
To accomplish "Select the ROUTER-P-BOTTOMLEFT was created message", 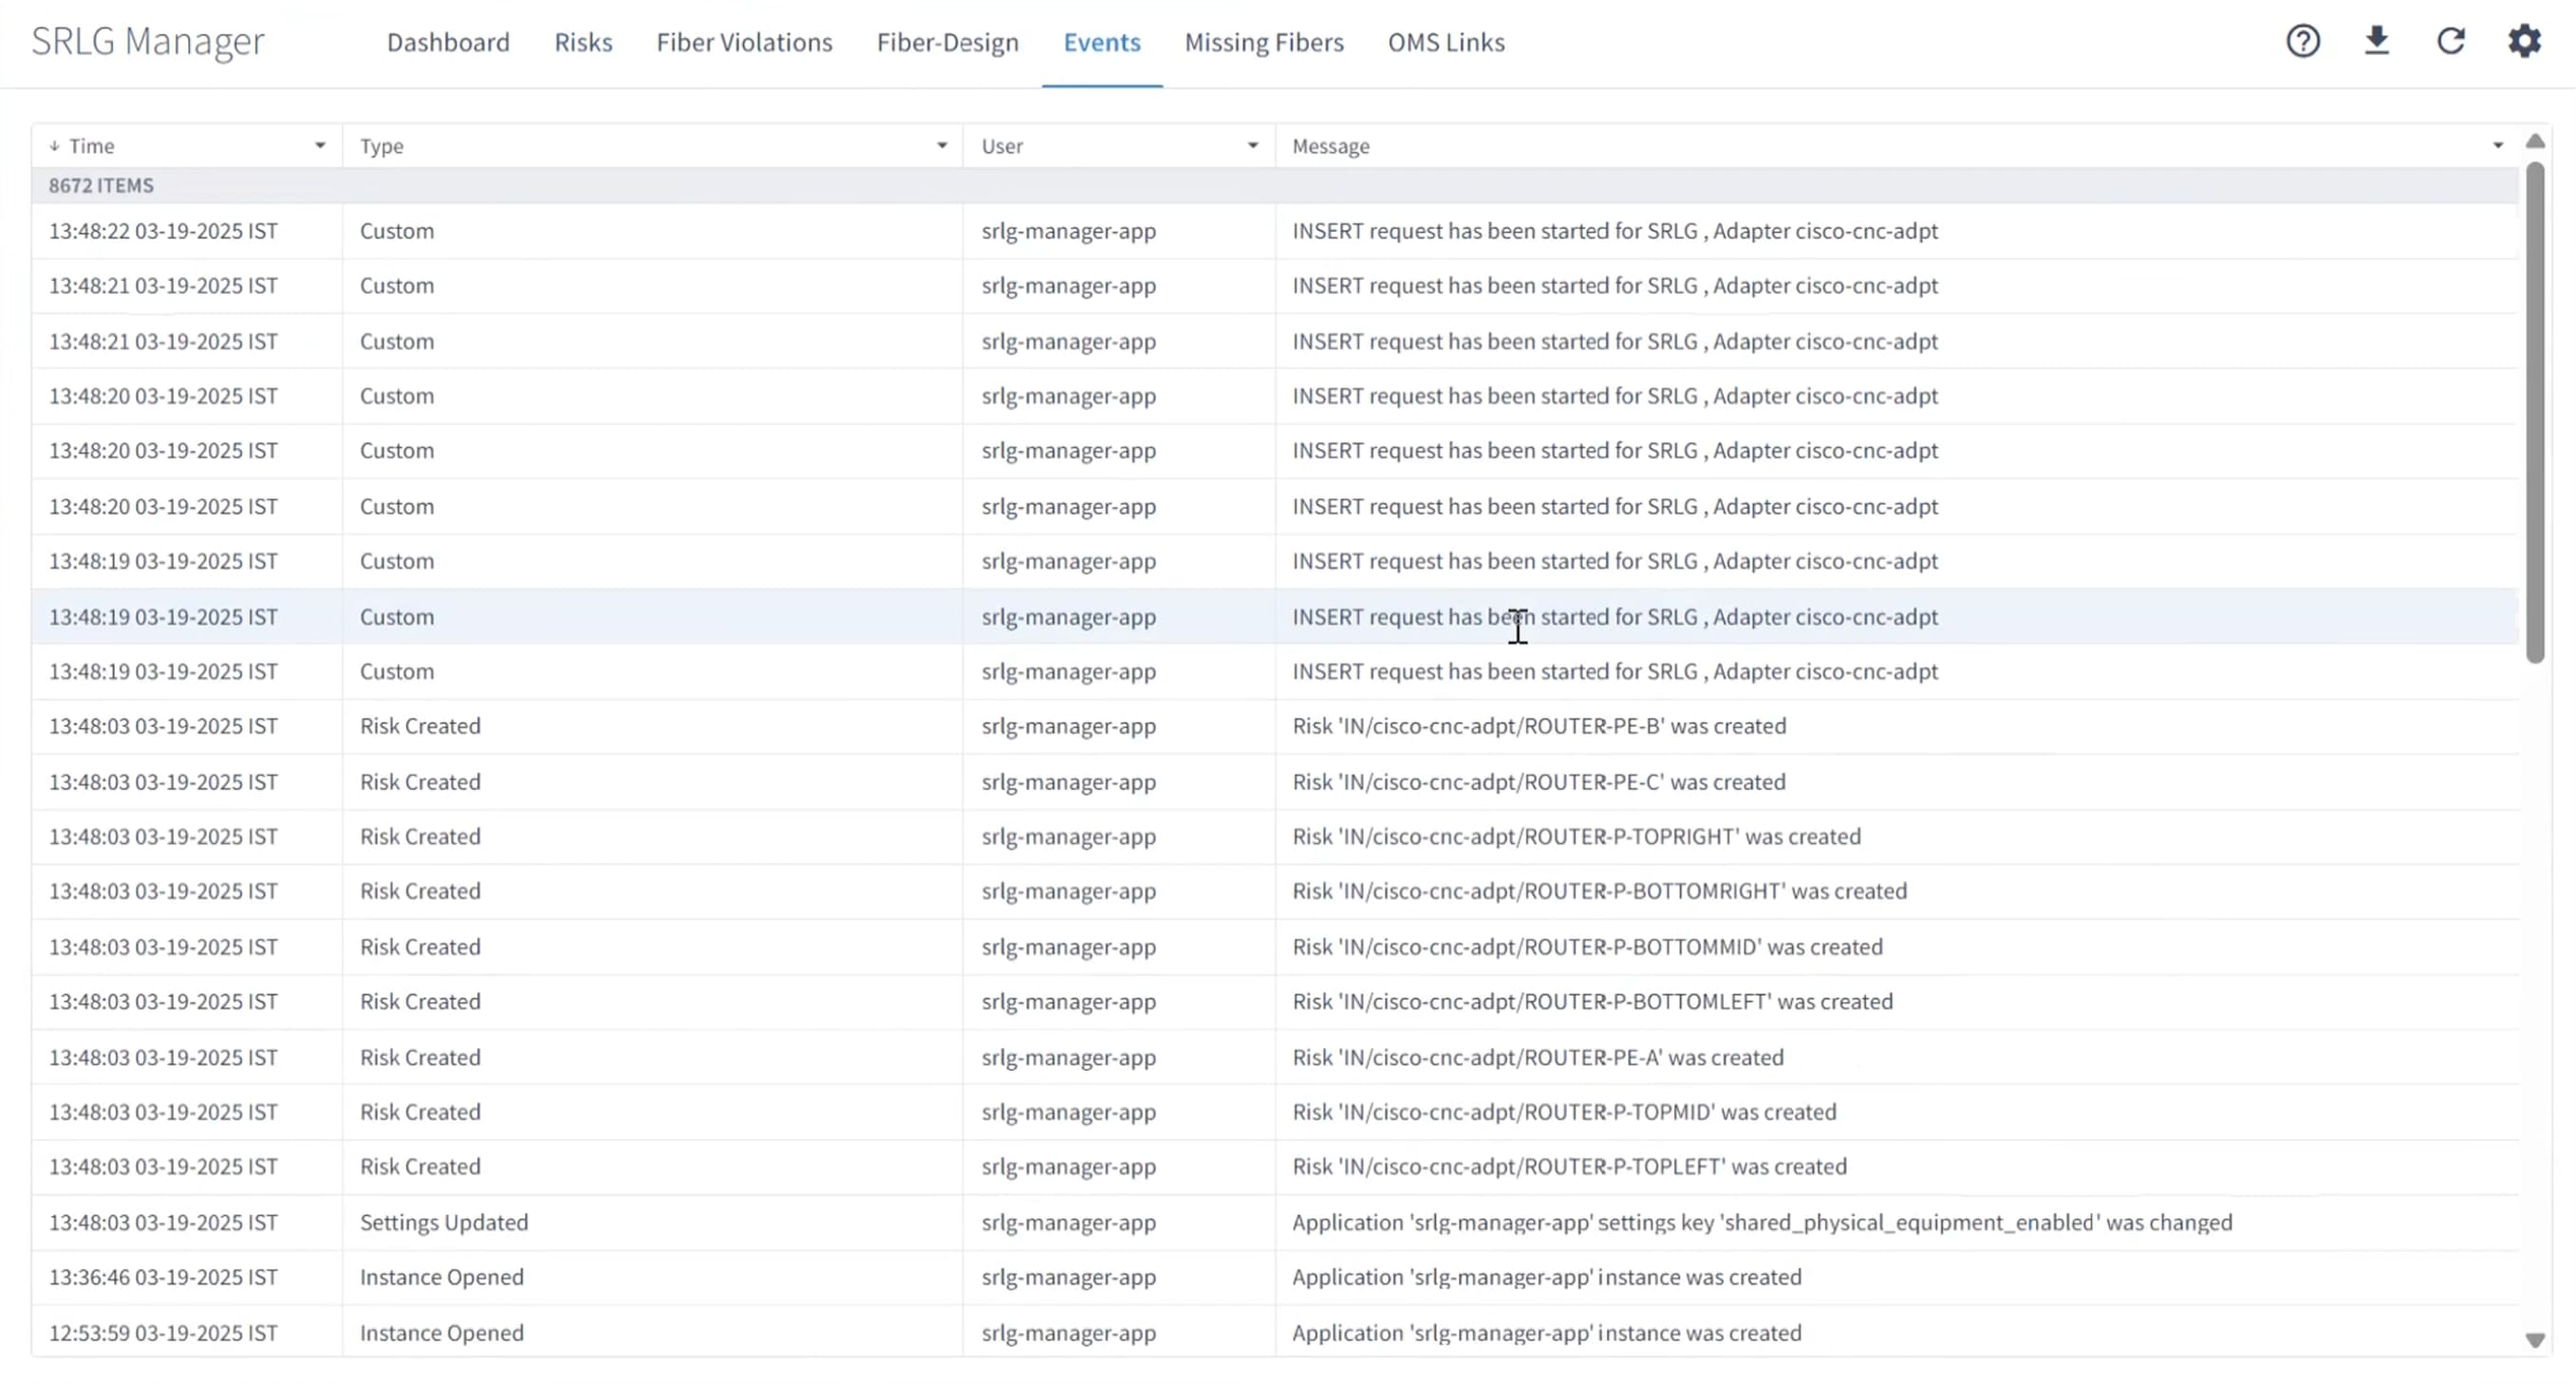I will pos(1592,1002).
